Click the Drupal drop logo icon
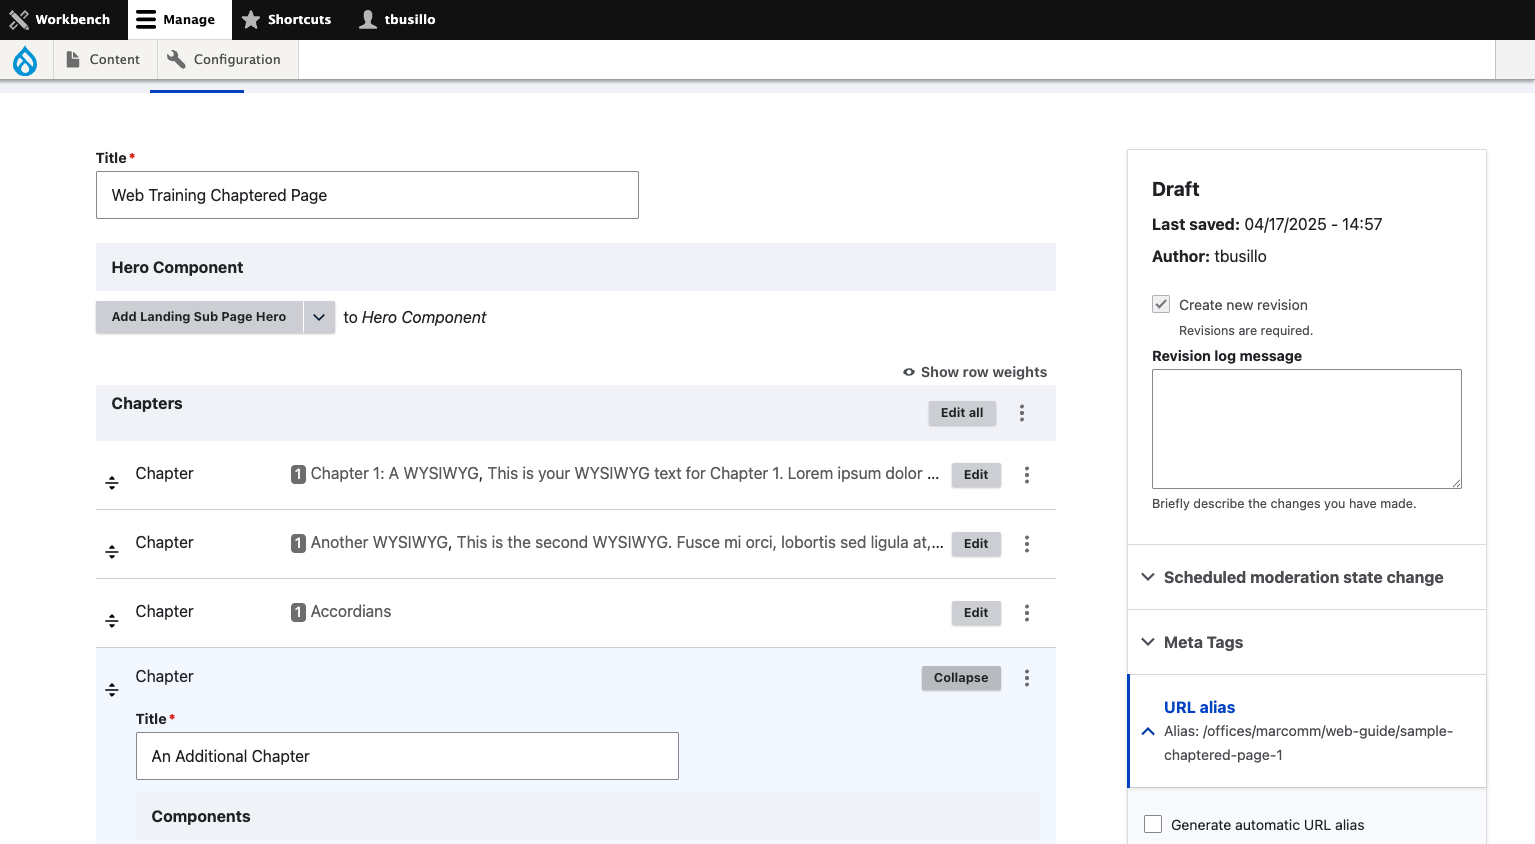This screenshot has height=844, width=1535. (x=25, y=61)
